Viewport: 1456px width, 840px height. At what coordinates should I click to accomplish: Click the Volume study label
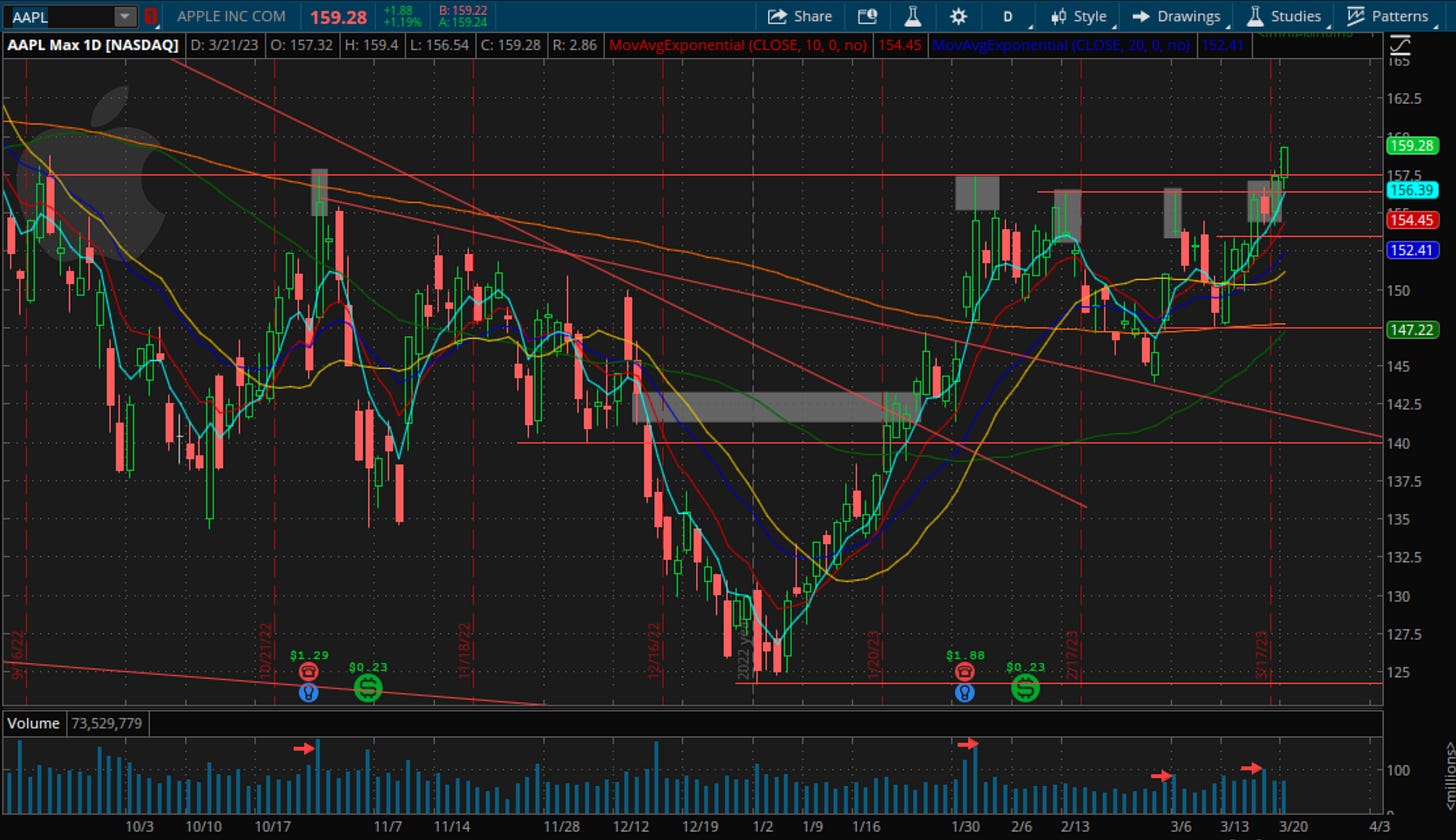click(x=36, y=723)
